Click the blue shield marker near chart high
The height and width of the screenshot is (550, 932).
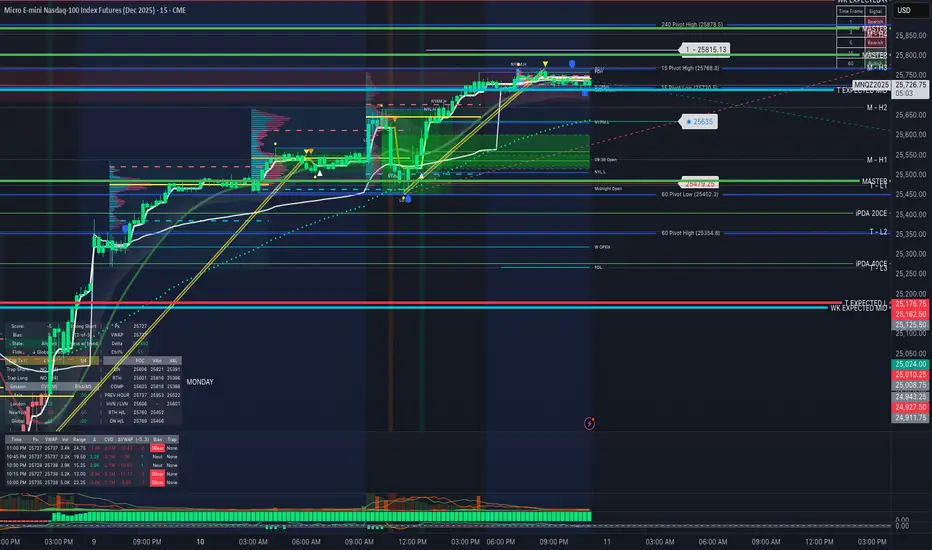tap(572, 64)
